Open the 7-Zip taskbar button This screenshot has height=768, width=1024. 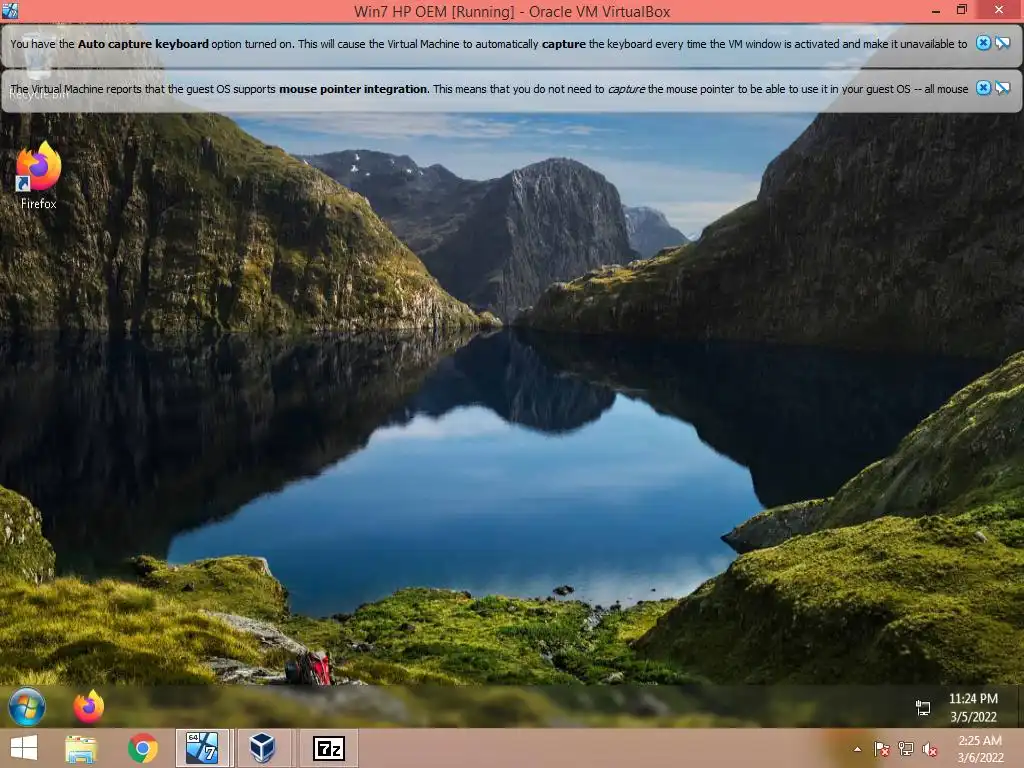(x=328, y=748)
